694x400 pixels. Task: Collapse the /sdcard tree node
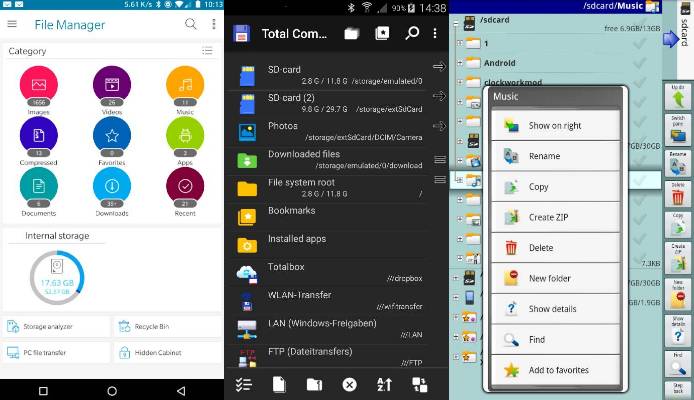point(456,23)
